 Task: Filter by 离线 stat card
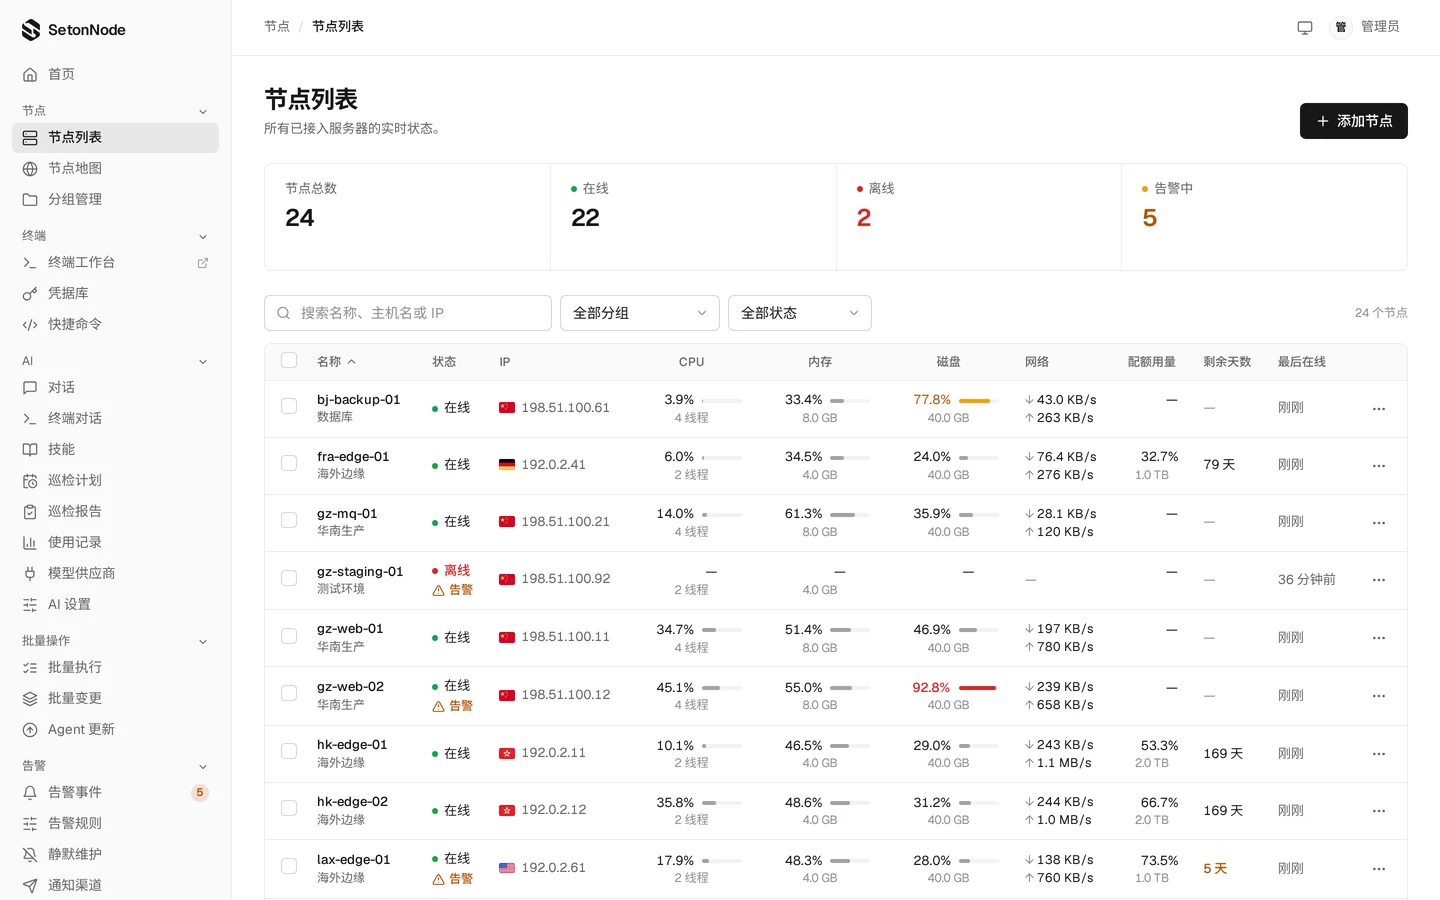[x=978, y=217]
